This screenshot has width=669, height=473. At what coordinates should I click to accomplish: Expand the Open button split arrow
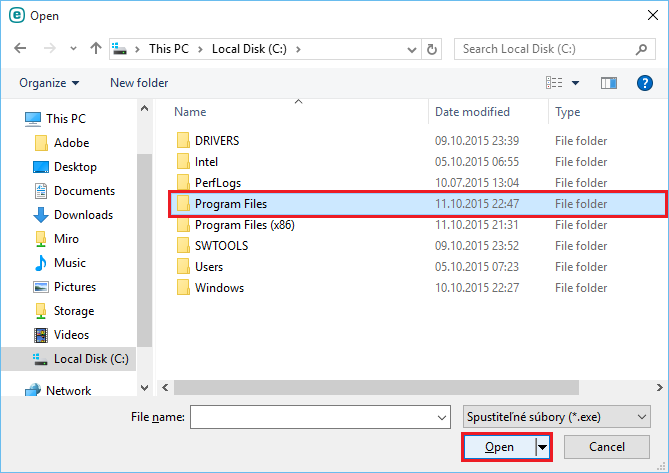(x=543, y=447)
